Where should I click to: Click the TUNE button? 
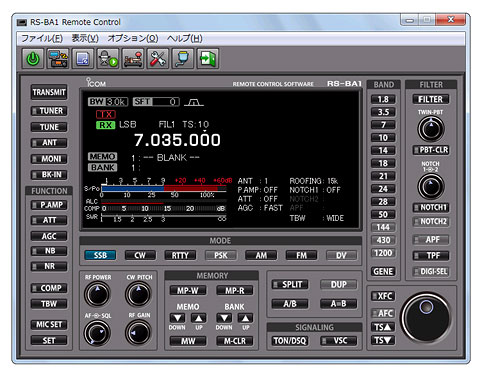[49, 127]
